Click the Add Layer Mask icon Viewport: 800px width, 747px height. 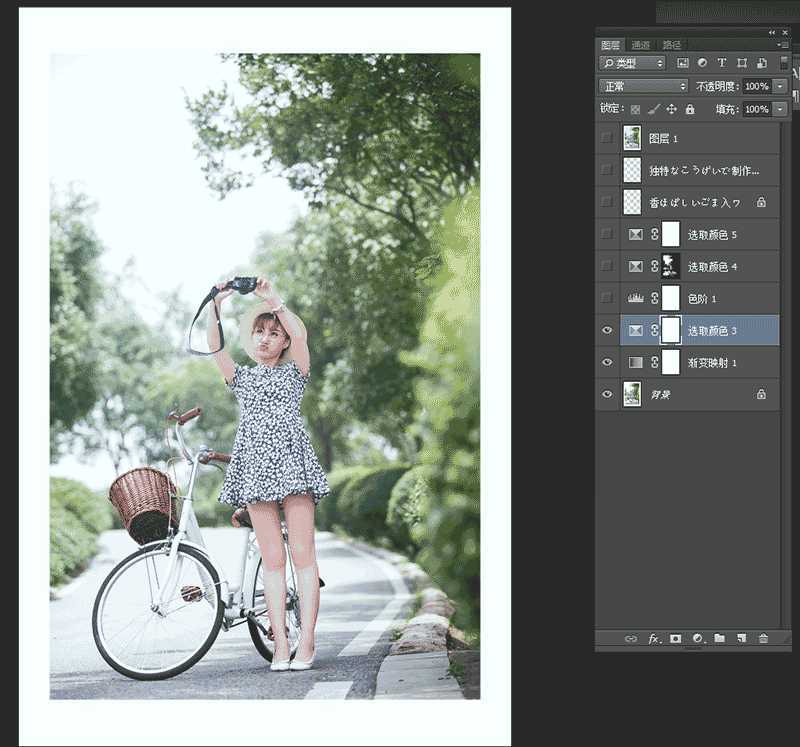(675, 638)
